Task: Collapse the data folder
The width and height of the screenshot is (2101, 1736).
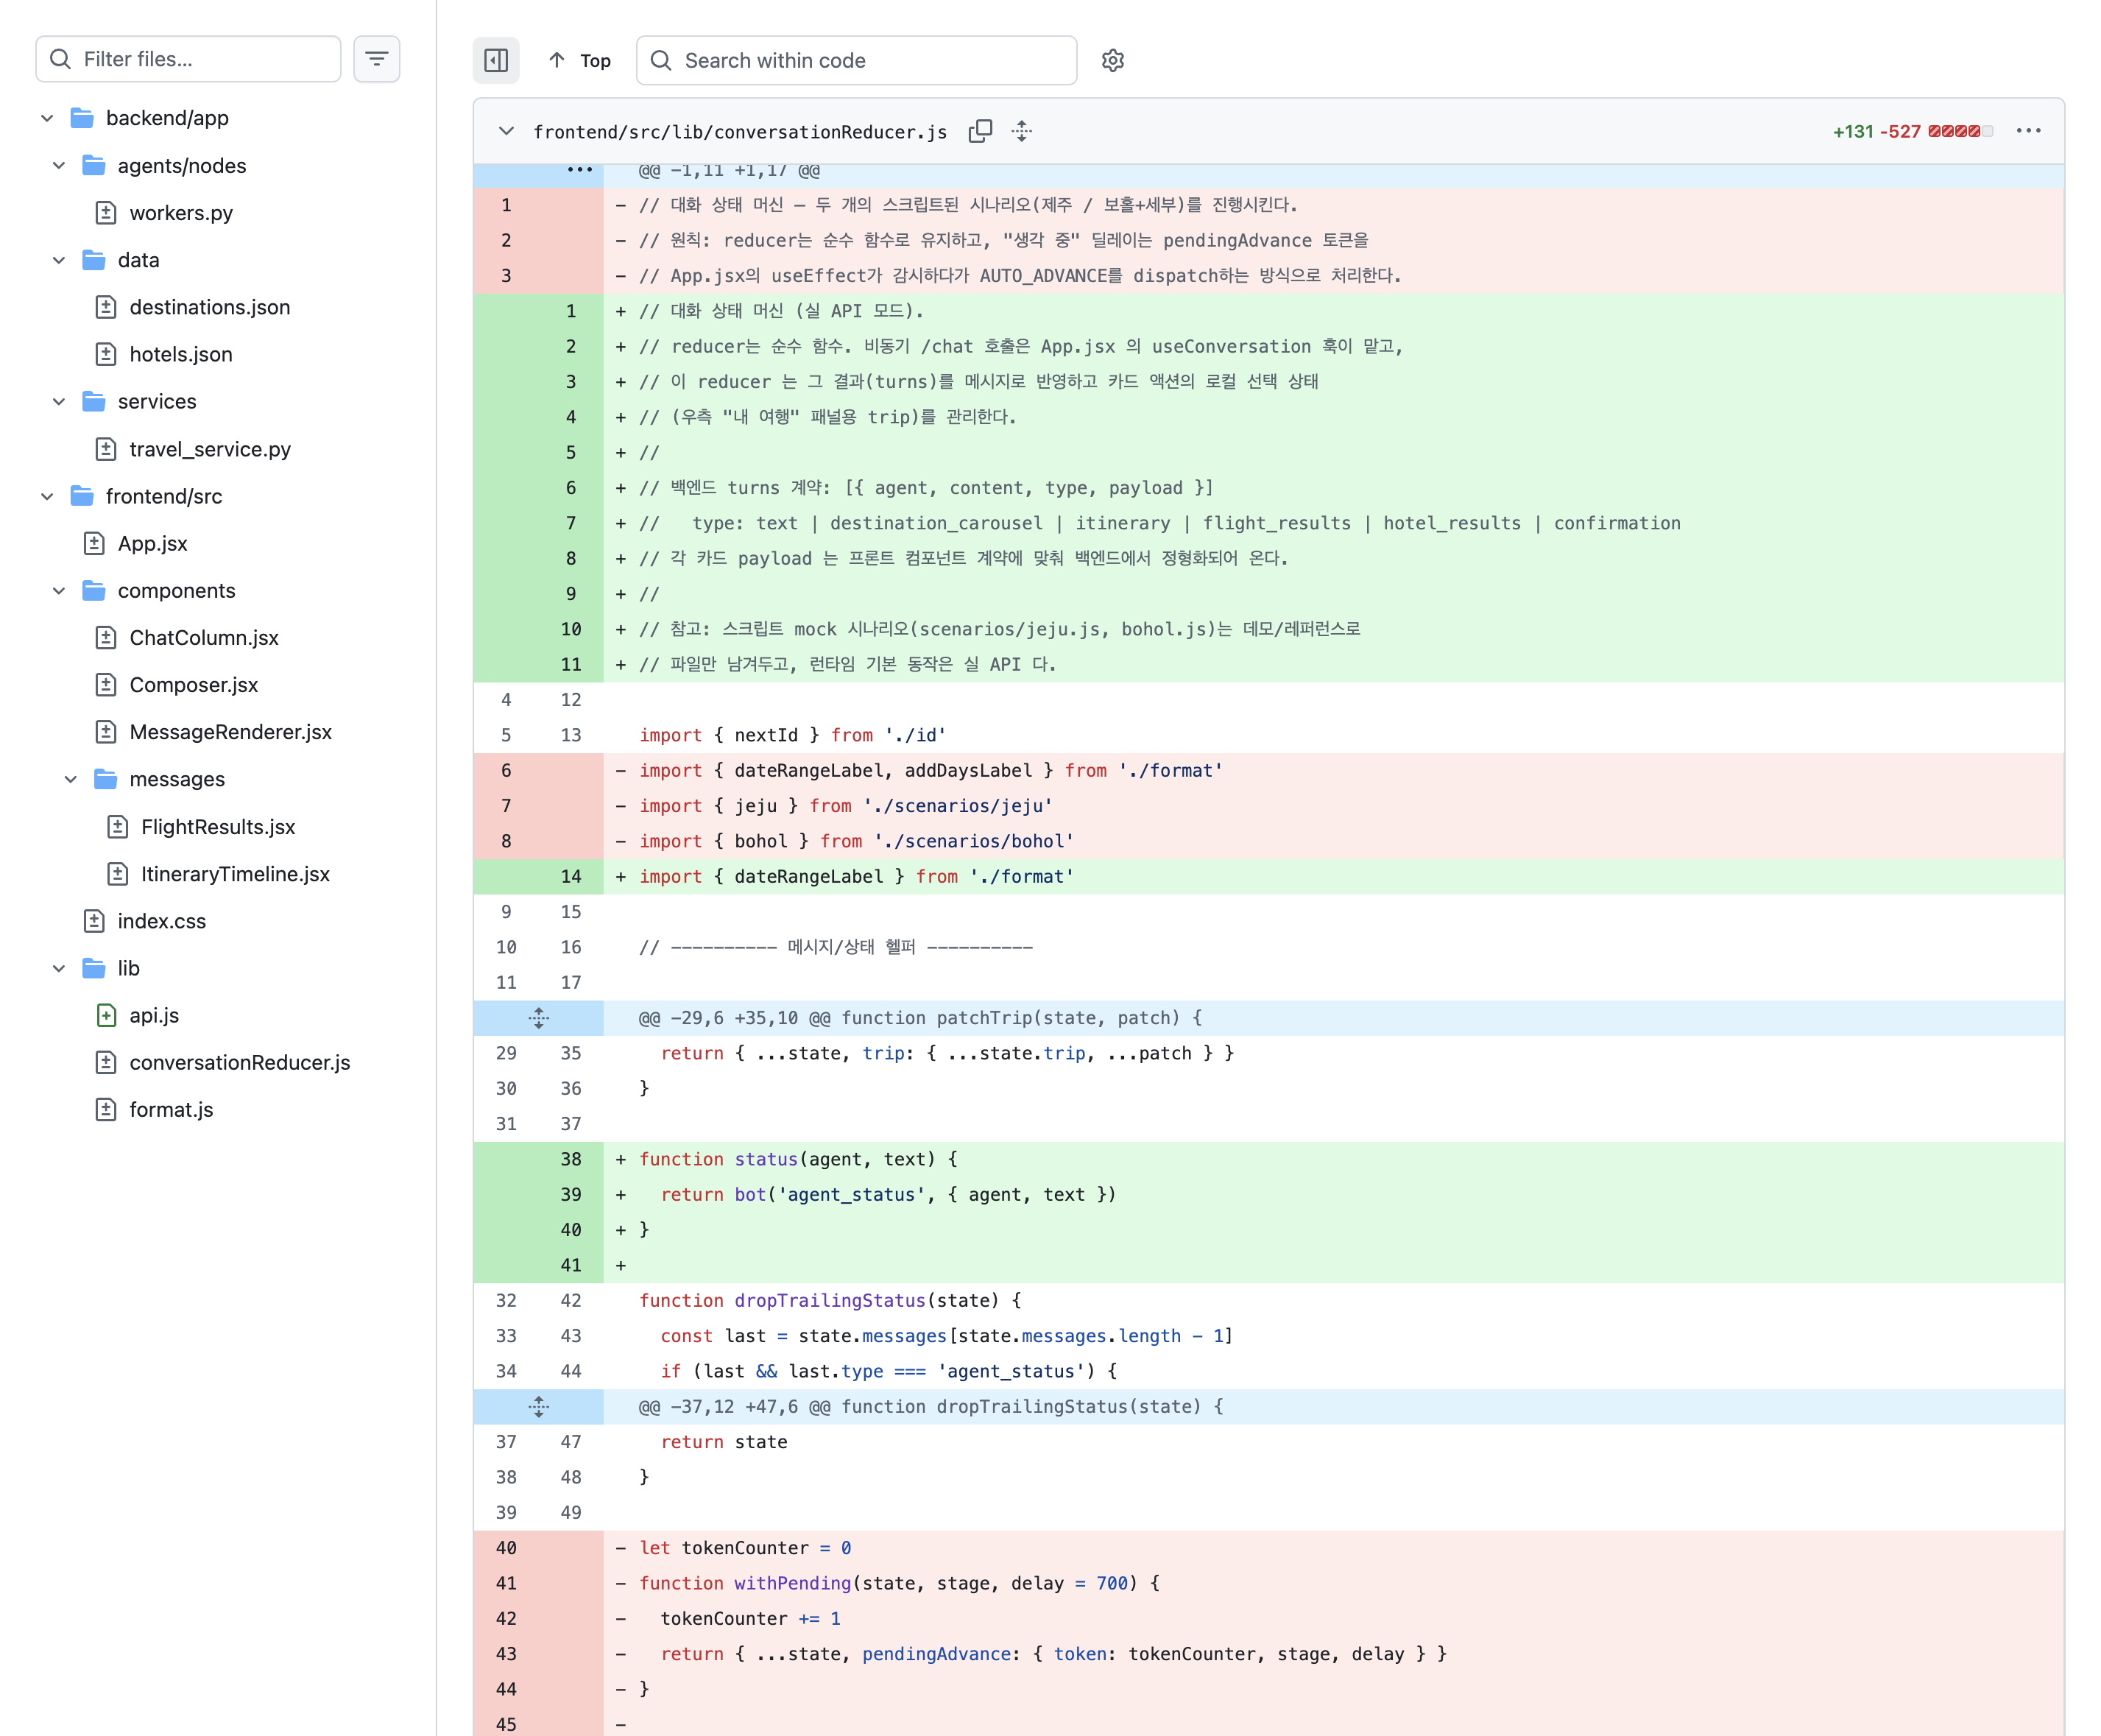Action: pos(59,260)
